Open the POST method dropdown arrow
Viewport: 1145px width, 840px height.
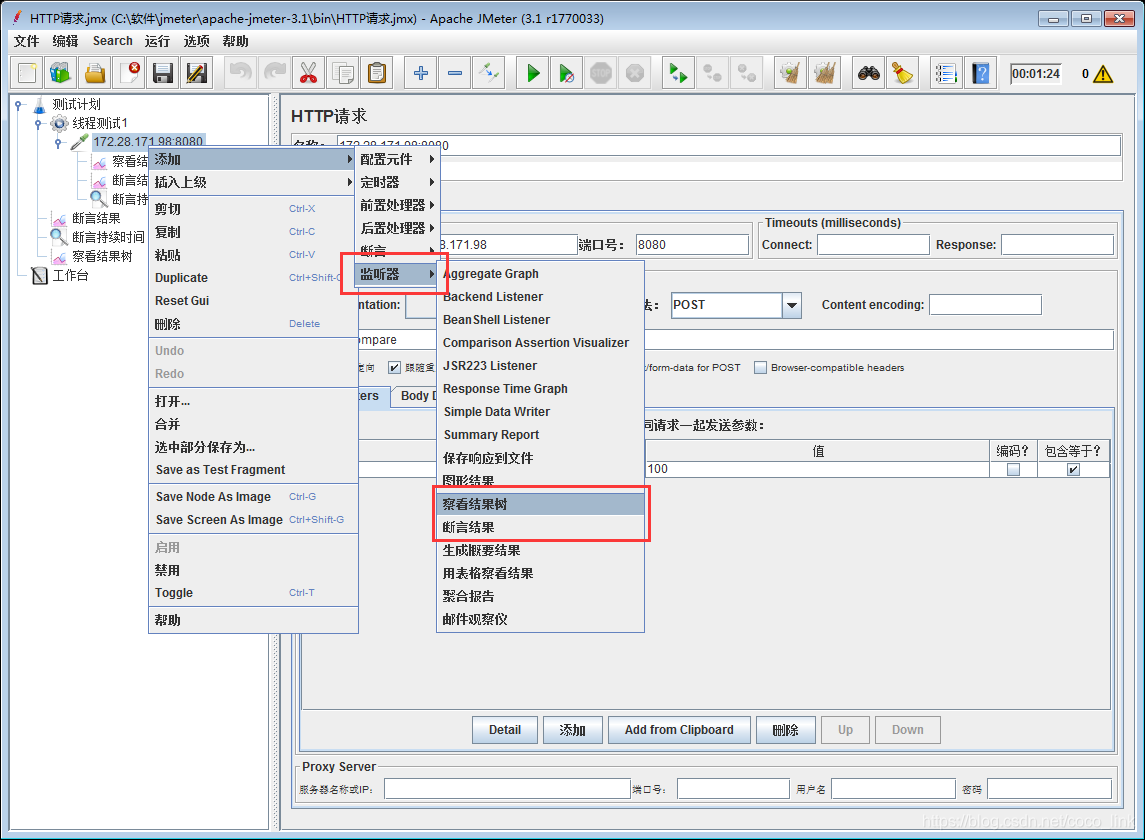tap(792, 305)
